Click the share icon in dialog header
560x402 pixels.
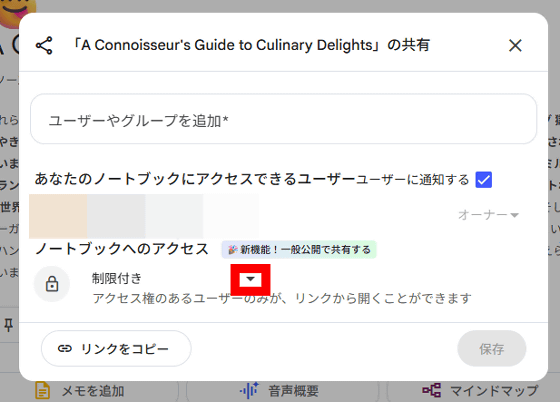pyautogui.click(x=44, y=46)
